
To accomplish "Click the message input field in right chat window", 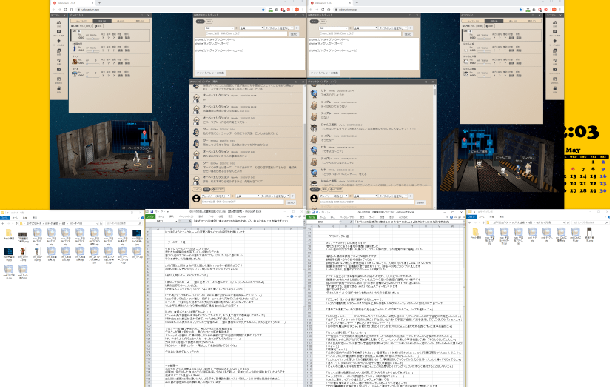I will tap(367, 202).
